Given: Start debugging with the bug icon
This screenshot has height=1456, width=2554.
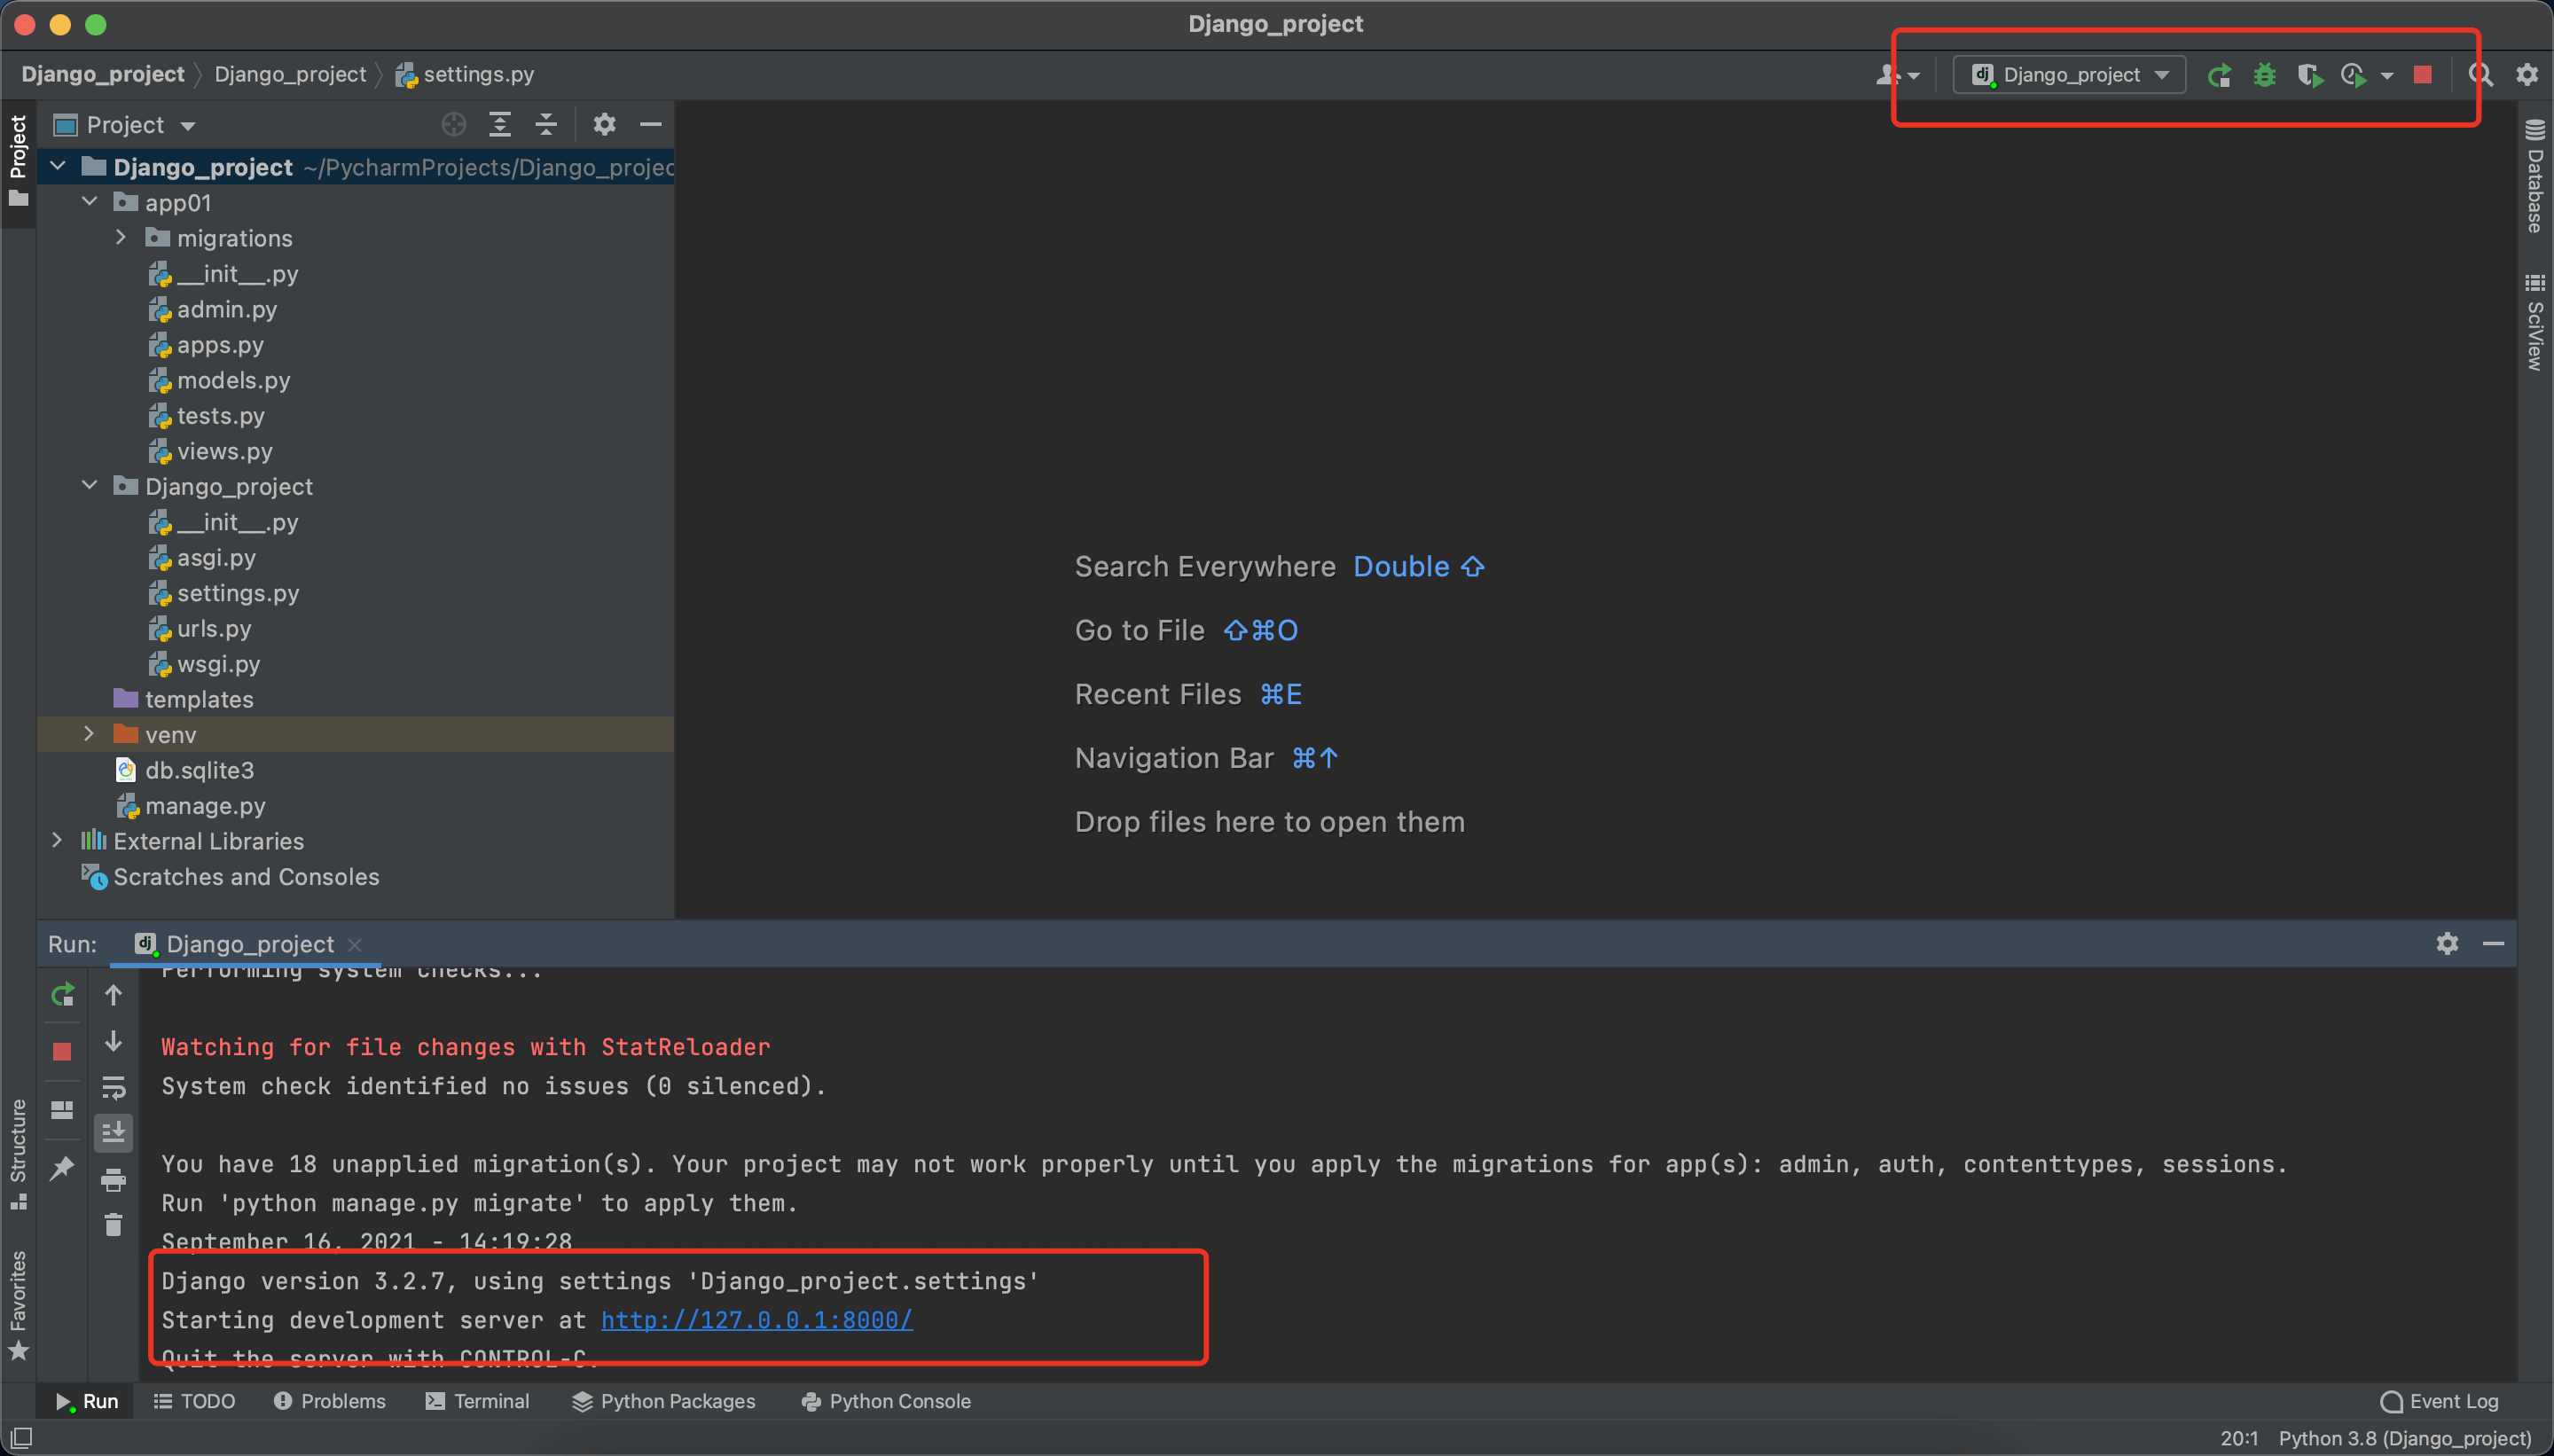Looking at the screenshot, I should click(2265, 75).
